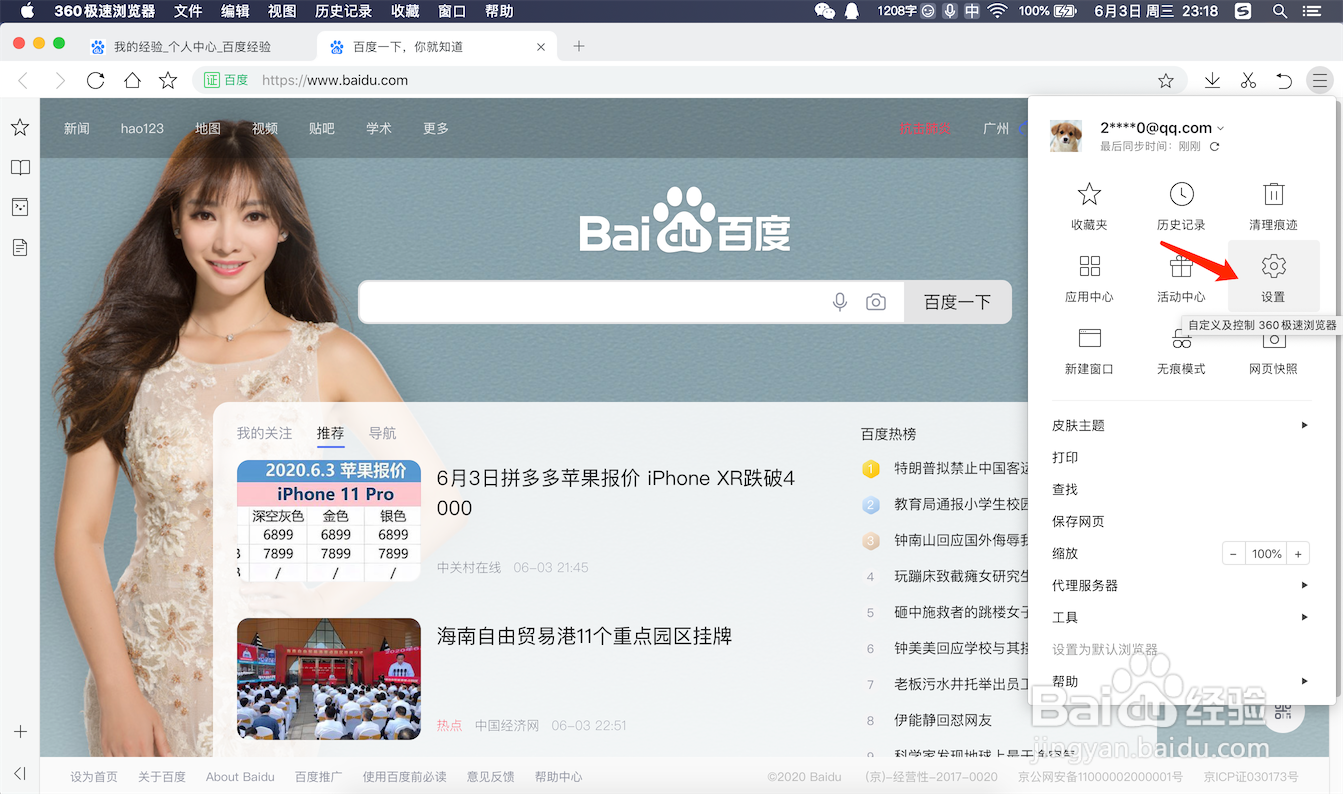Open the downloads icon in the toolbar
The image size is (1343, 794).
pos(1211,79)
